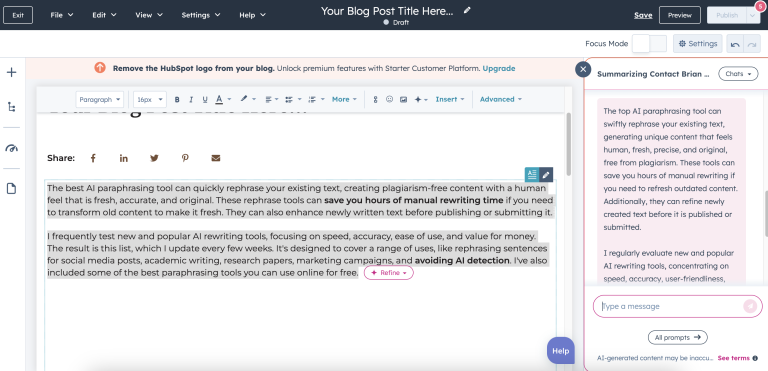Insert an image with the image icon

coord(403,99)
